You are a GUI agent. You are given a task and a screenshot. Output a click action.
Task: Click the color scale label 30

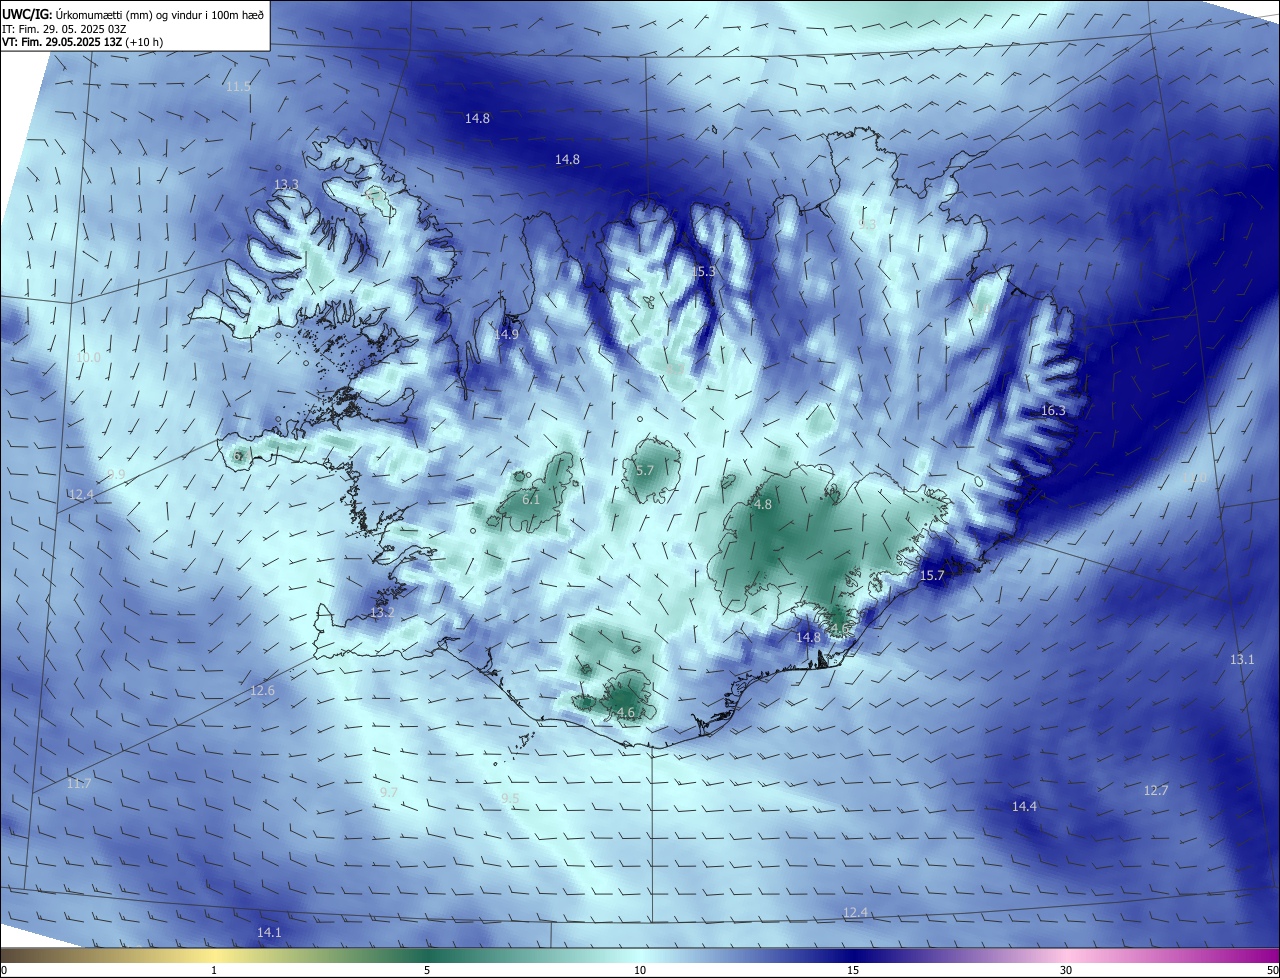[1066, 970]
